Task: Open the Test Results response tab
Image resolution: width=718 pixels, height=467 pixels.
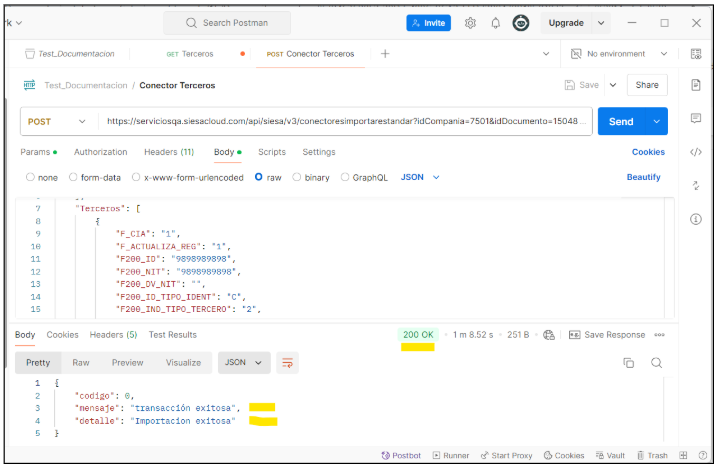Action: [x=172, y=335]
